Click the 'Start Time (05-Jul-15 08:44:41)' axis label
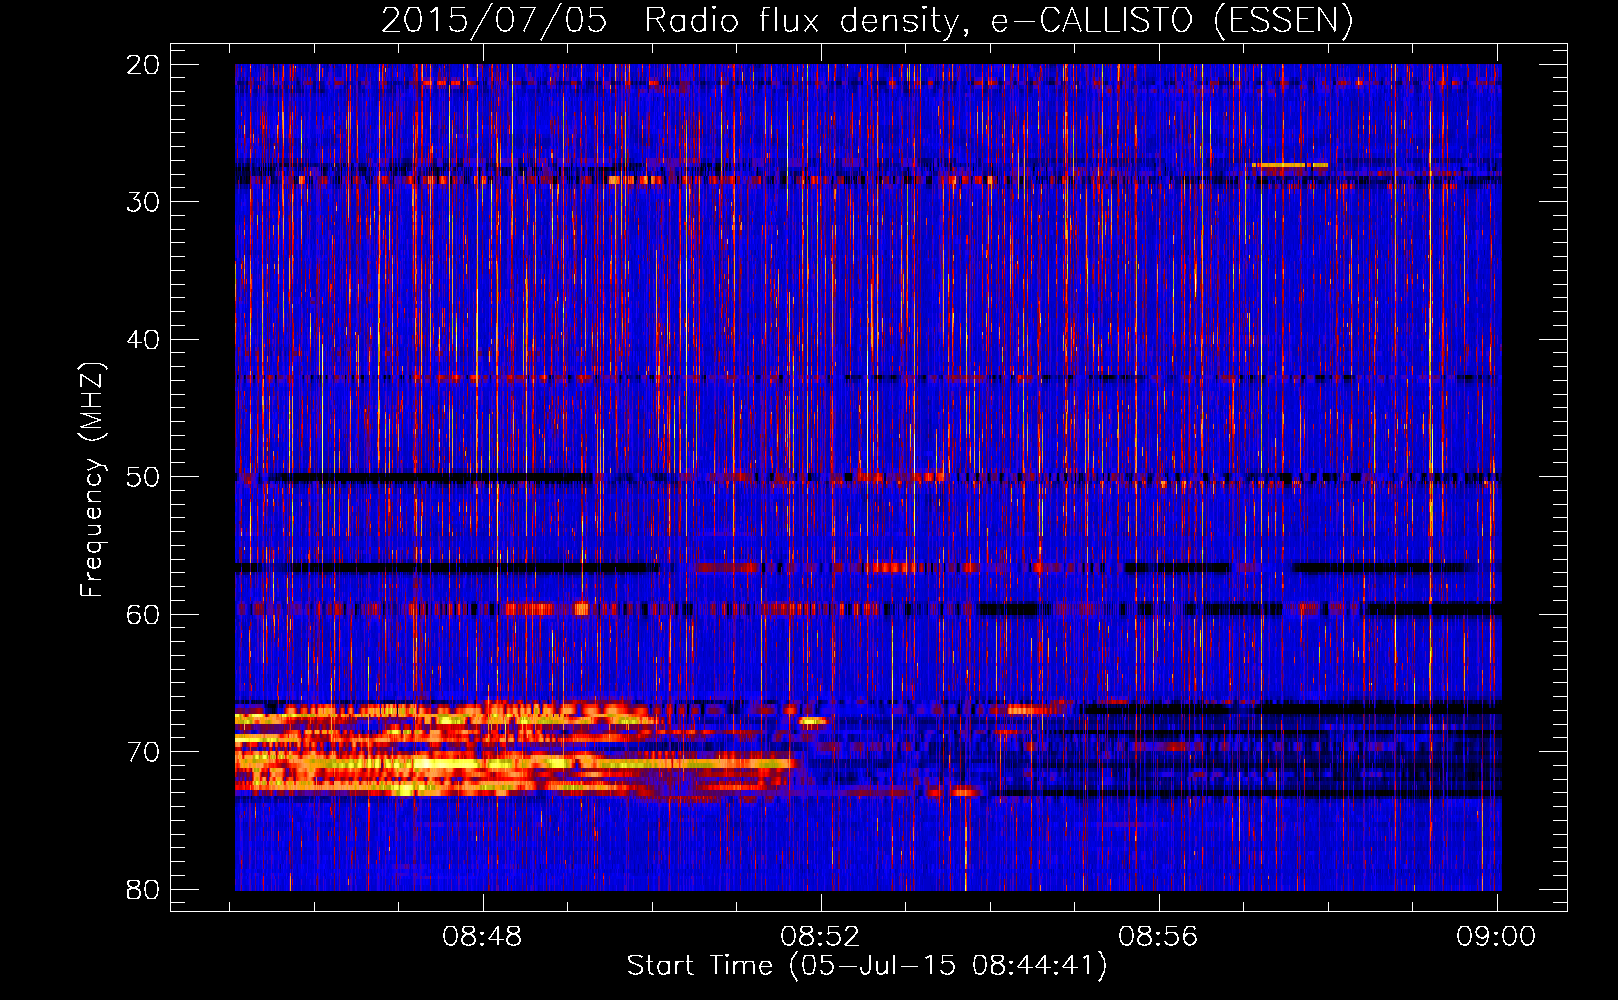The height and width of the screenshot is (1000, 1618). (x=867, y=966)
